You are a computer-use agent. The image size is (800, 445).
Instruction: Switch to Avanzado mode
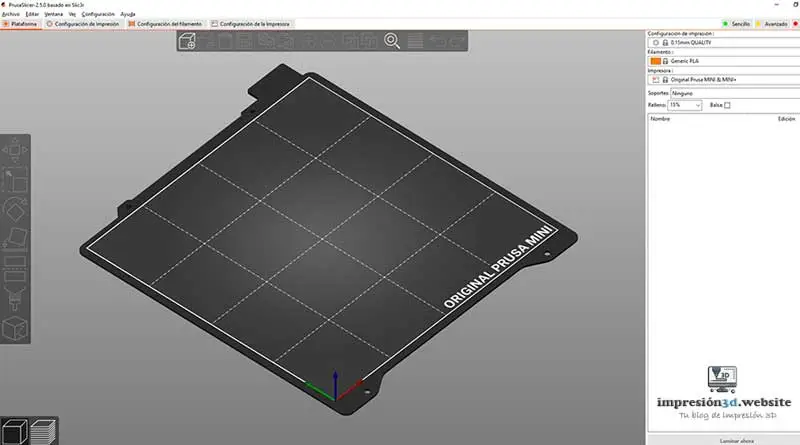tap(771, 24)
